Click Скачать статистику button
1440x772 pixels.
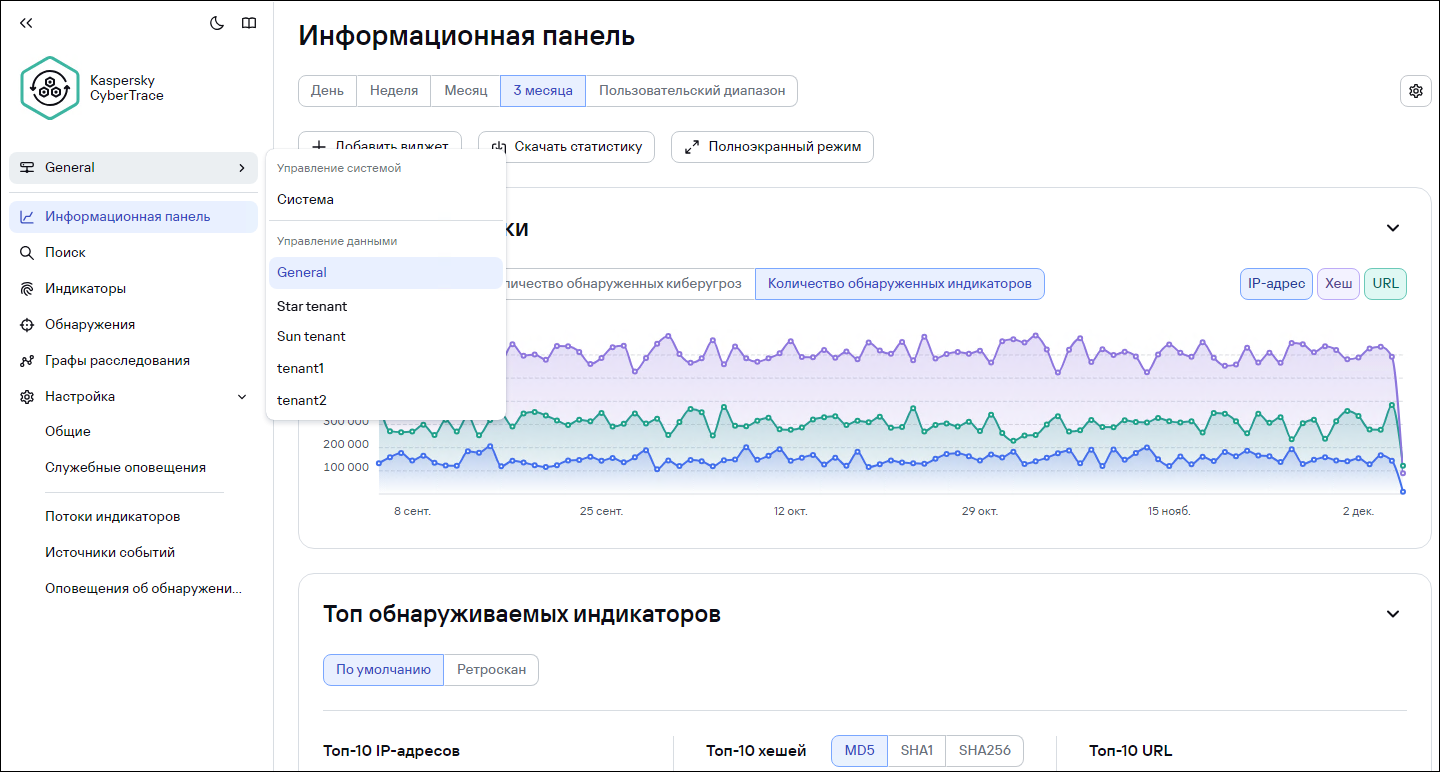click(566, 147)
